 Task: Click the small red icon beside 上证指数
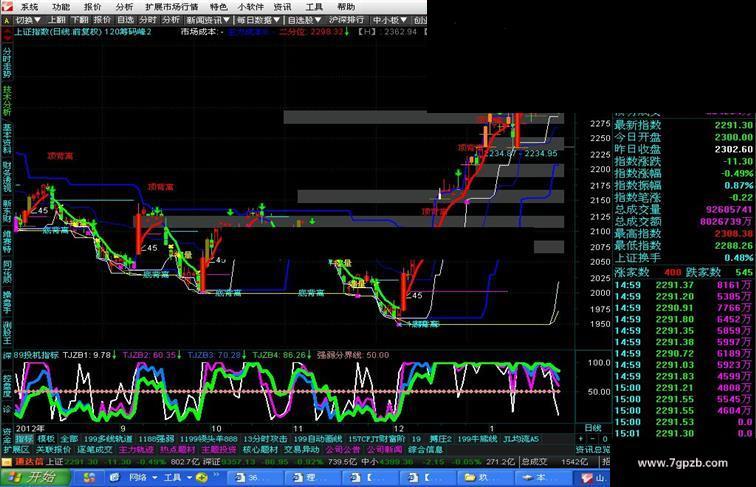point(7,34)
